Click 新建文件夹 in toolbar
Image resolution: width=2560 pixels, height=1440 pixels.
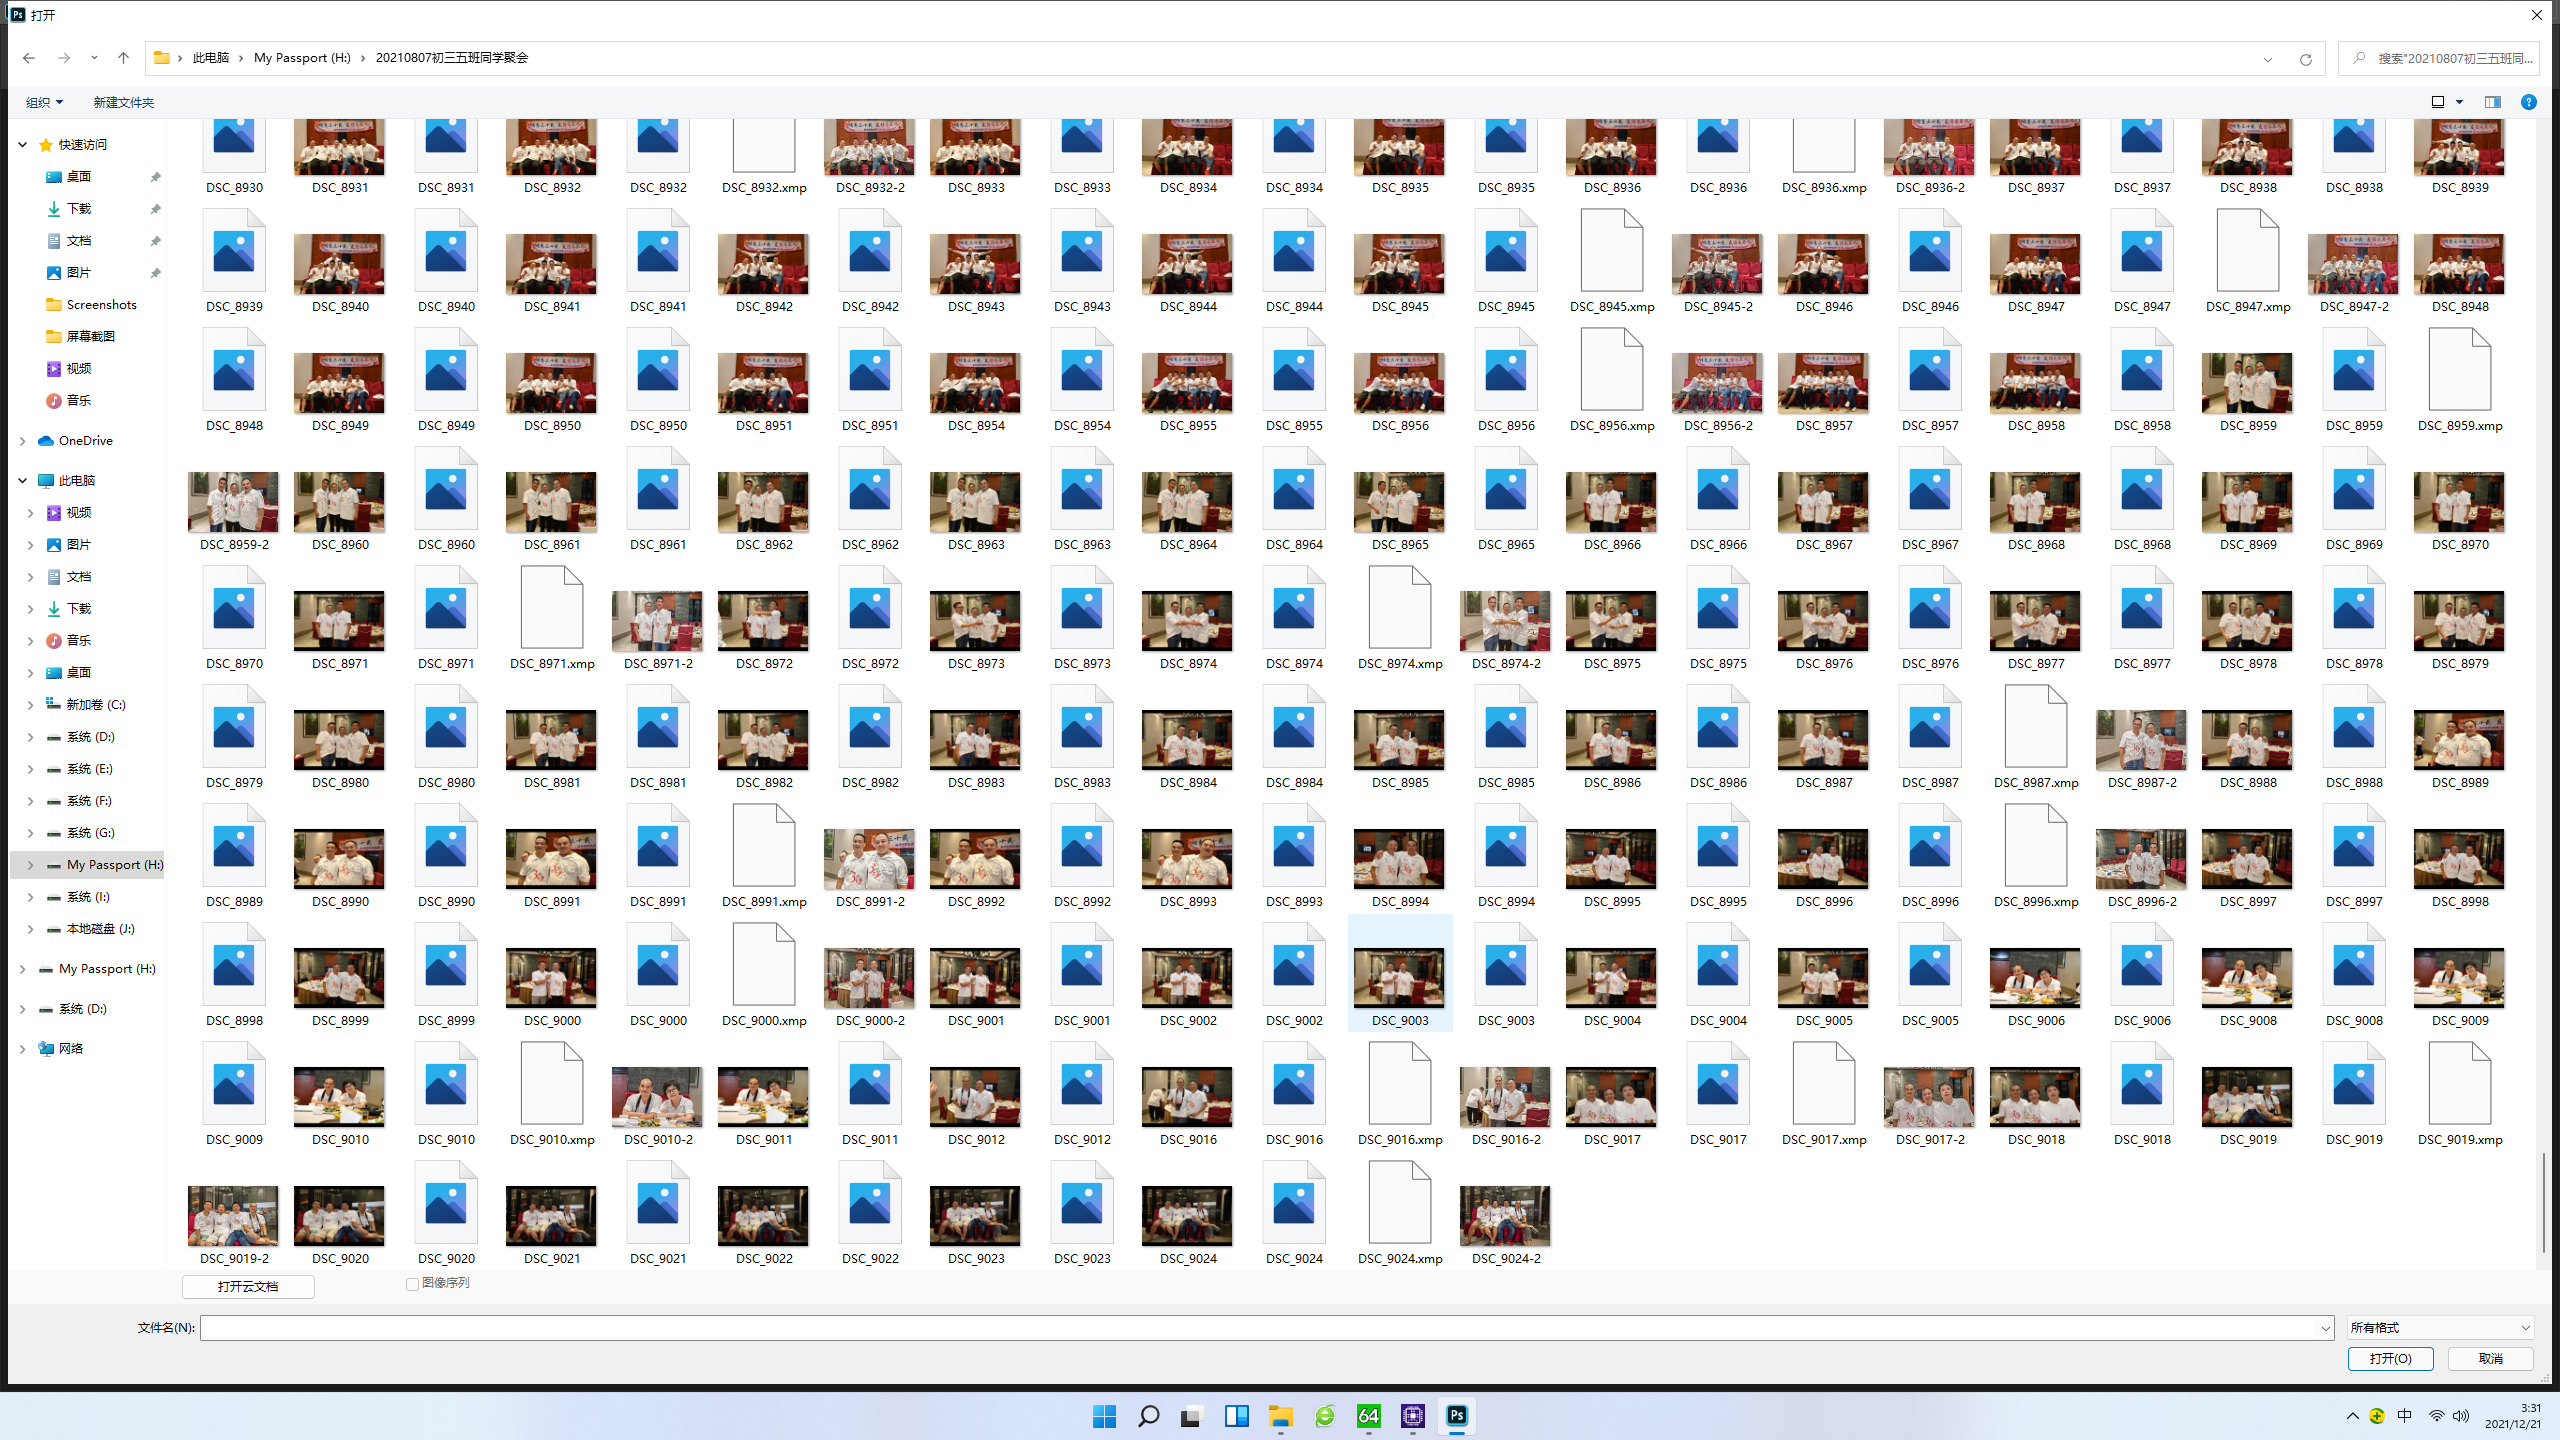click(x=123, y=102)
